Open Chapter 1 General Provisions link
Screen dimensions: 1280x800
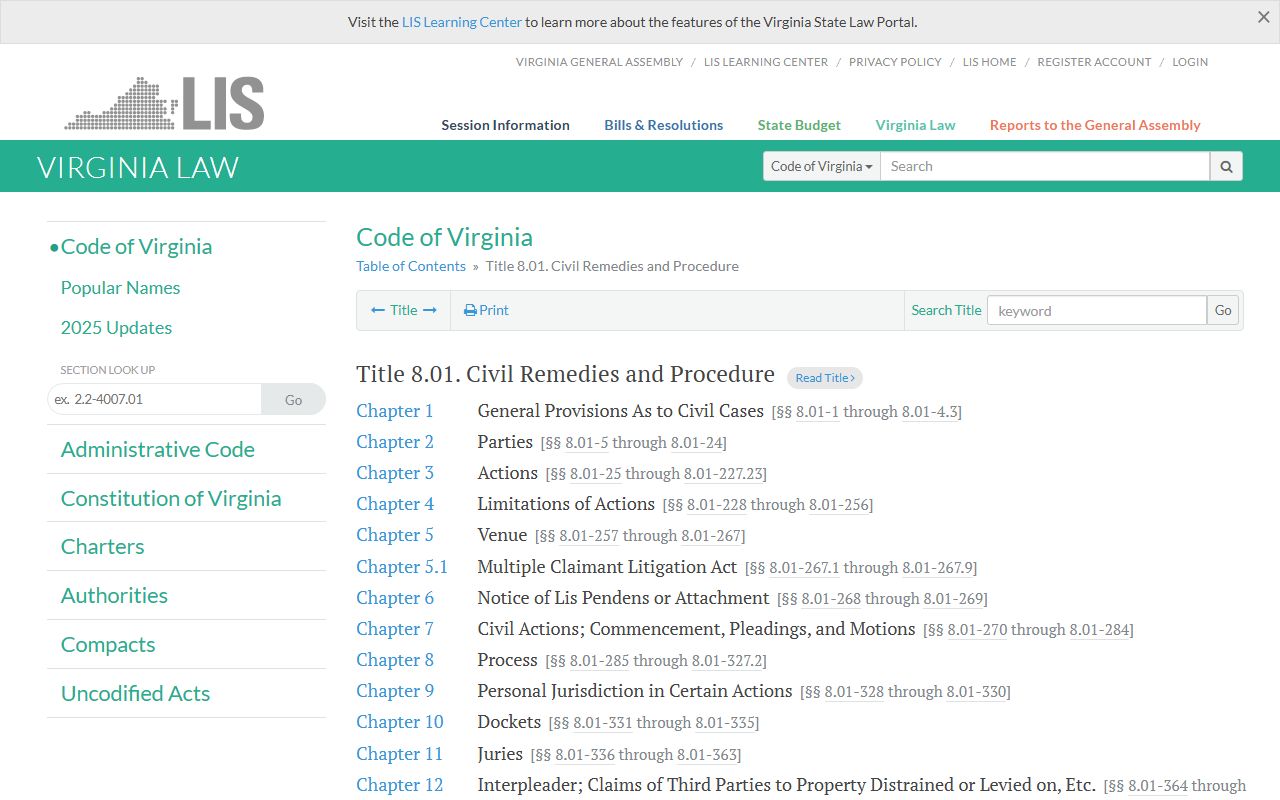click(395, 411)
